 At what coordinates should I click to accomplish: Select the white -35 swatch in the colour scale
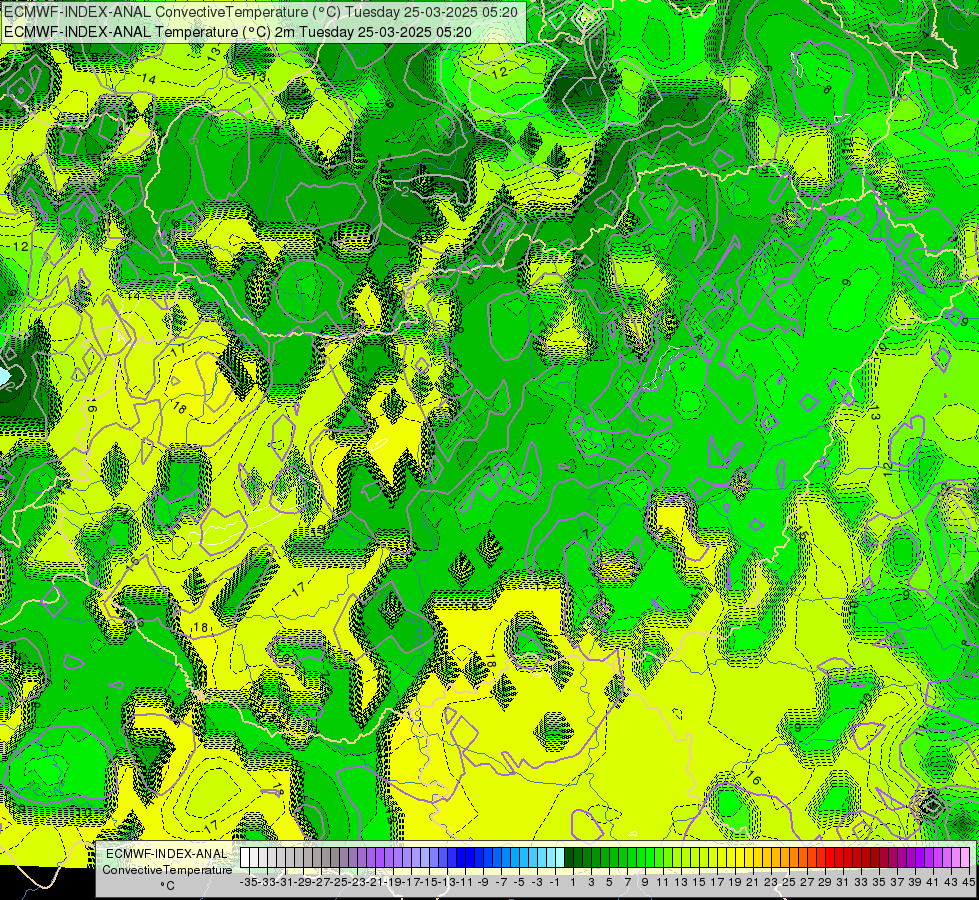point(245,857)
